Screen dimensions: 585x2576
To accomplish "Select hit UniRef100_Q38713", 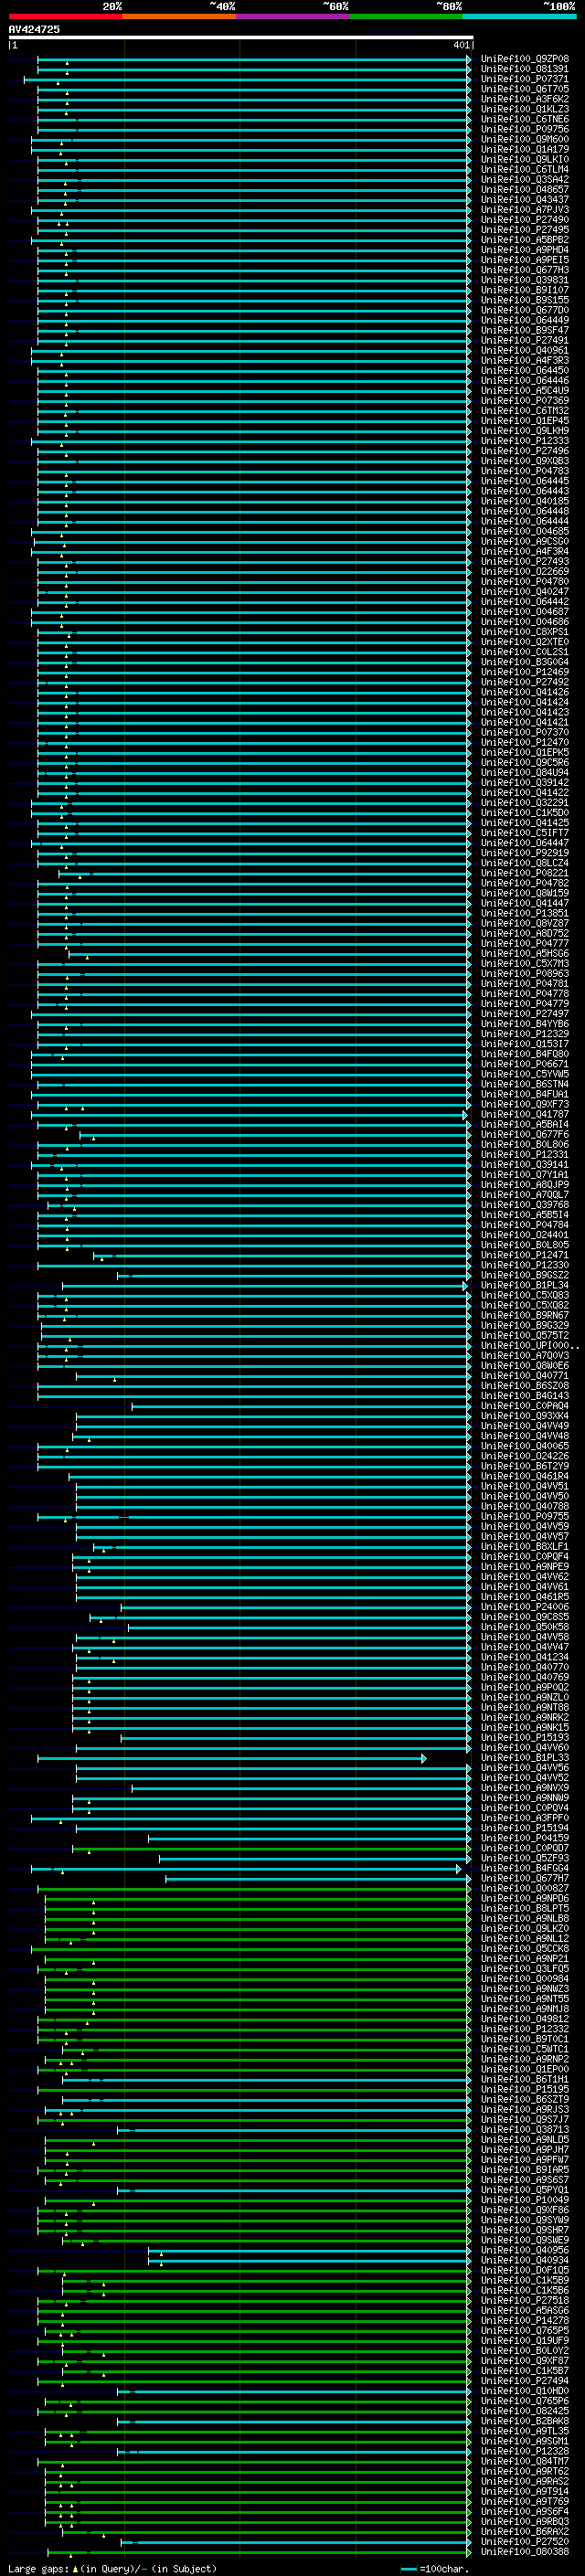I will pos(525,2129).
